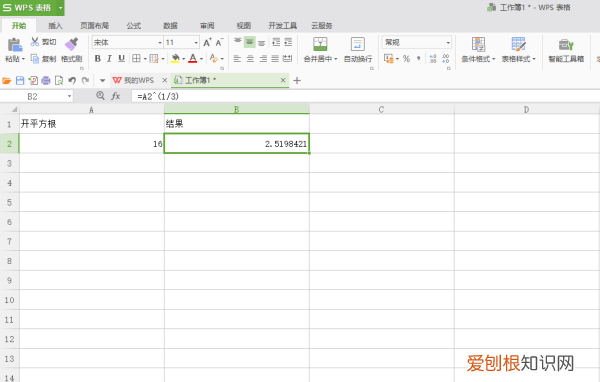
Task: Expand the Paste (粘贴) options arrow
Action: pyautogui.click(x=23, y=59)
